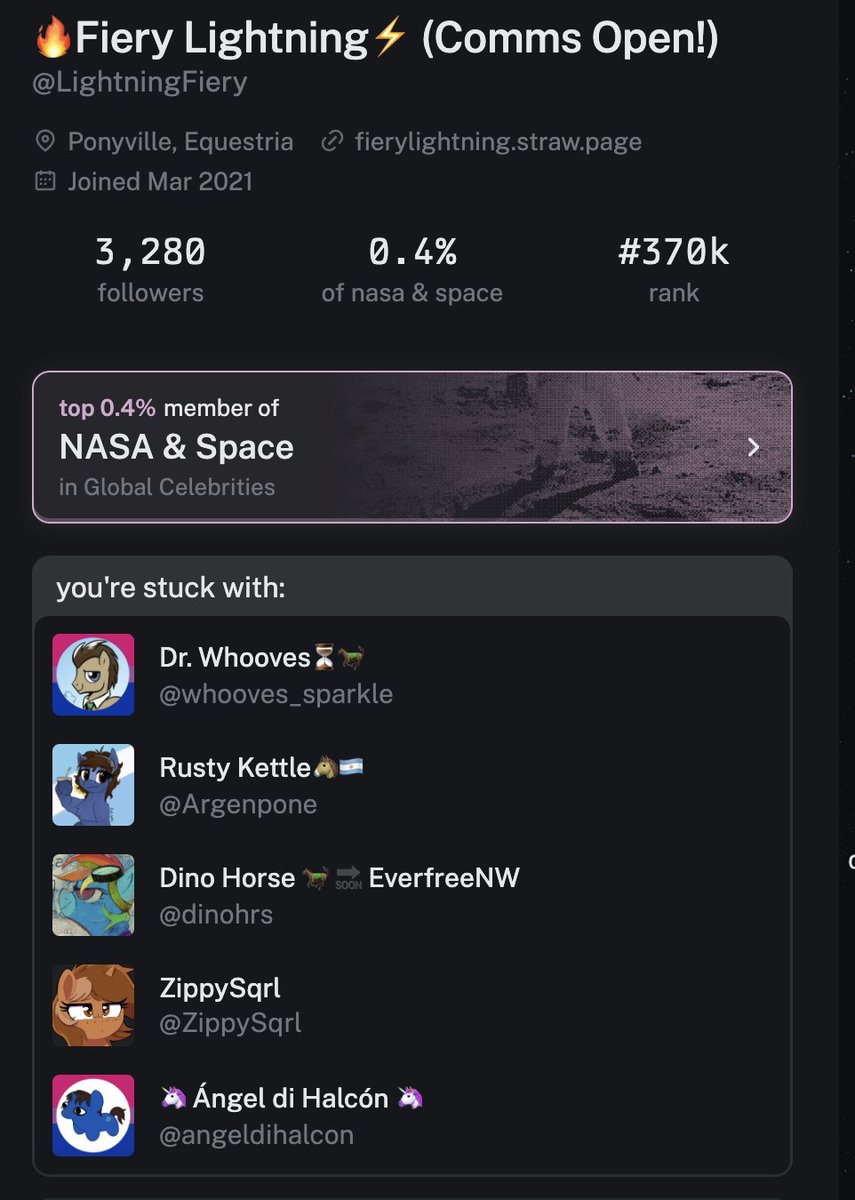This screenshot has height=1200, width=855.
Task: Click Ángel di Halcón's avatar
Action: click(x=93, y=1115)
